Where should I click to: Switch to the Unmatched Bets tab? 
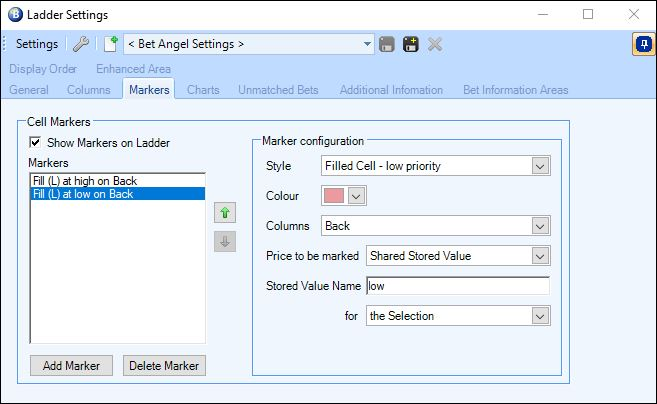click(278, 90)
